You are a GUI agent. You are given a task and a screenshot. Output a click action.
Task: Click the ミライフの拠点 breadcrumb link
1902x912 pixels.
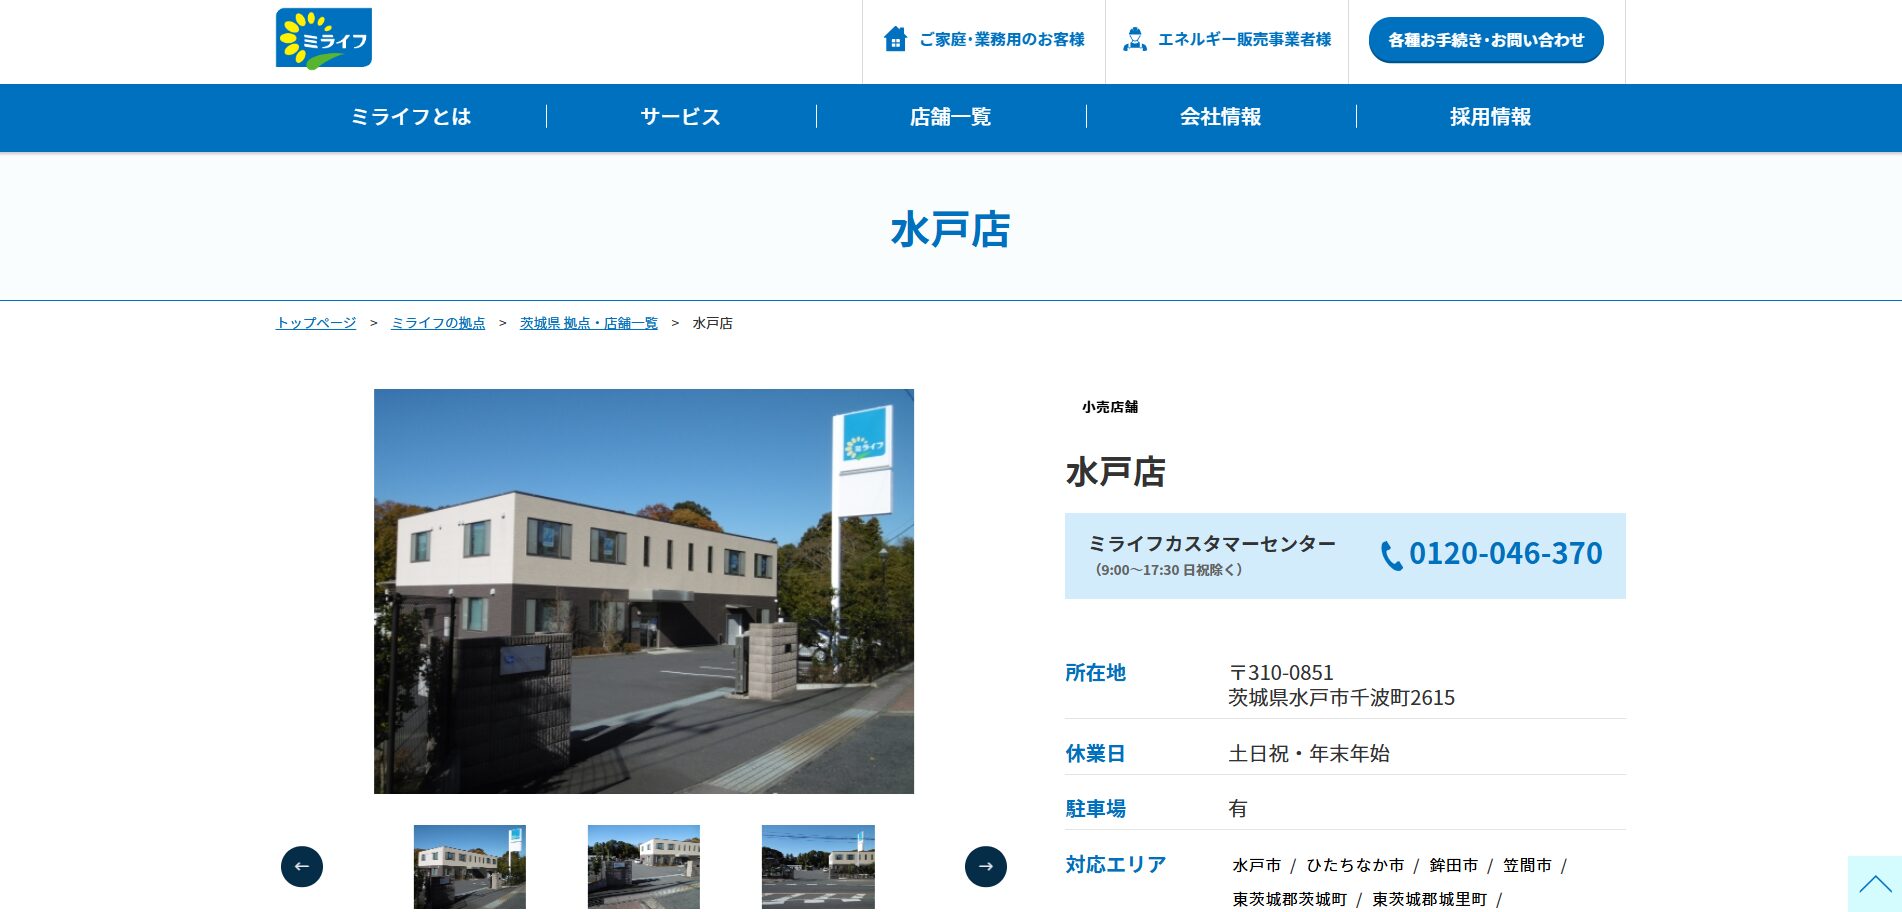tap(438, 323)
